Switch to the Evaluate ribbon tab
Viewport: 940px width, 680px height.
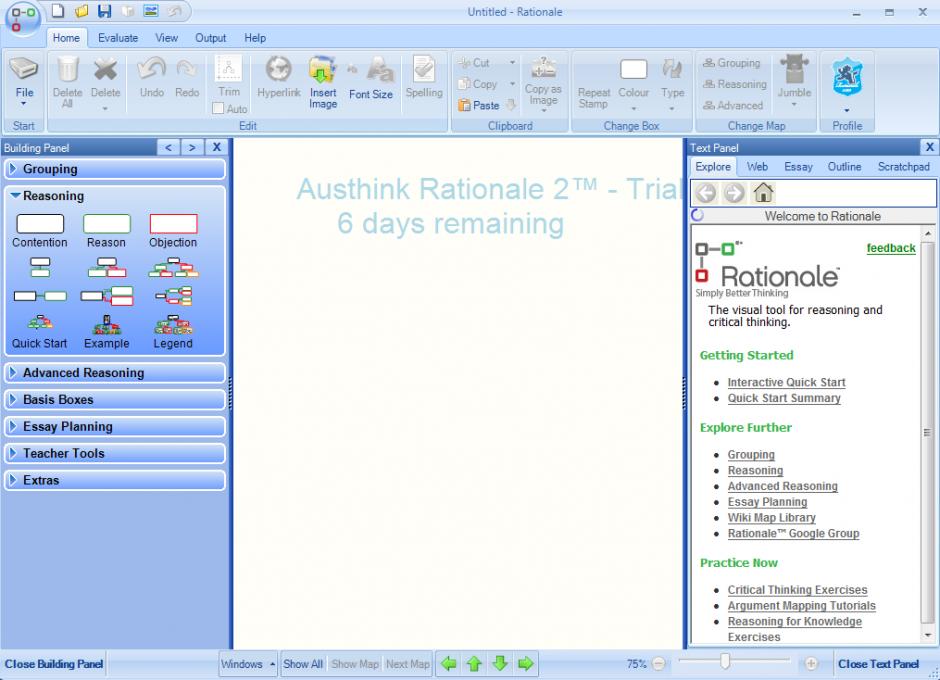(118, 38)
